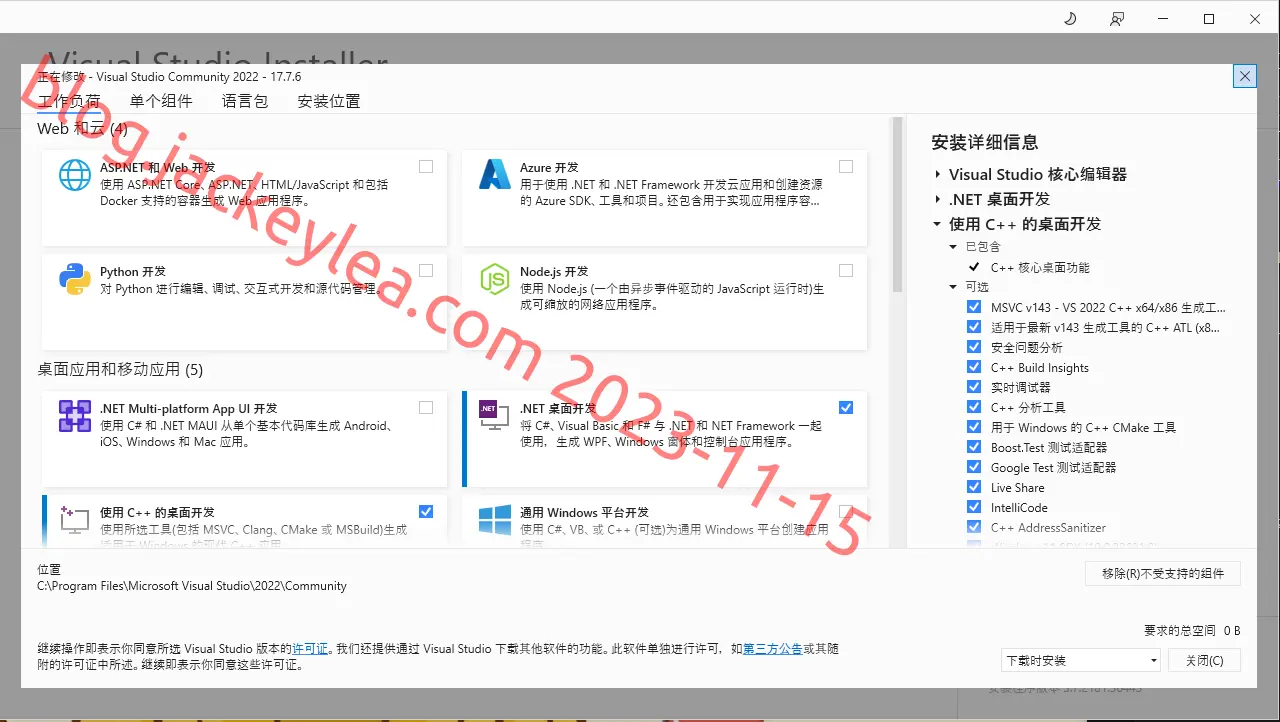Collapse the 已包含 section
Image resolution: width=1280 pixels, height=722 pixels.
pyautogui.click(x=954, y=247)
